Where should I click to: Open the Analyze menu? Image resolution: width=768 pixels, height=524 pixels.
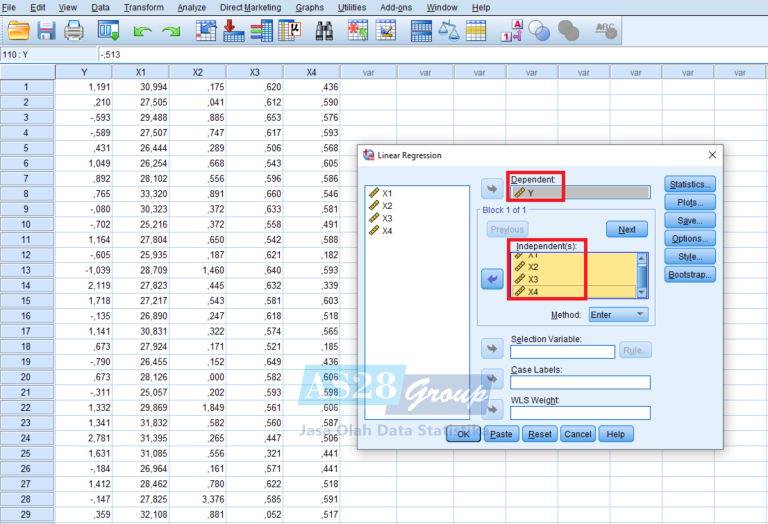(191, 7)
